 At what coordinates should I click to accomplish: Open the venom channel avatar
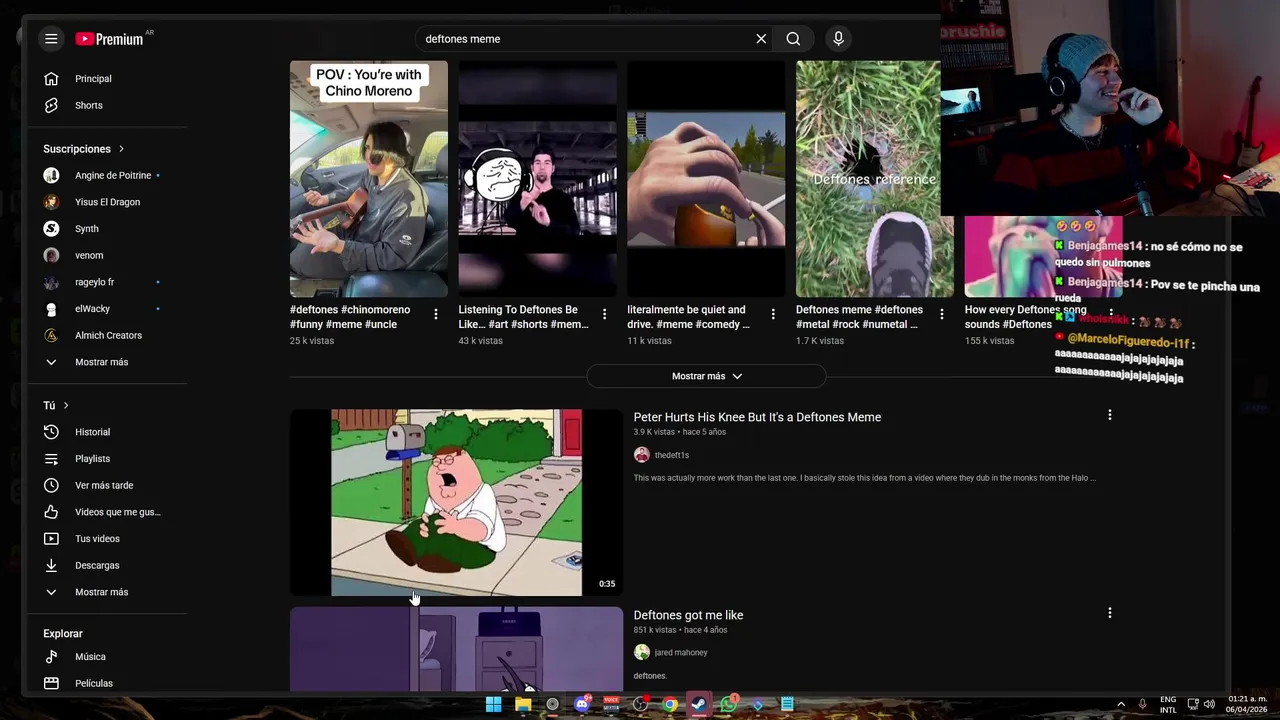[51, 255]
